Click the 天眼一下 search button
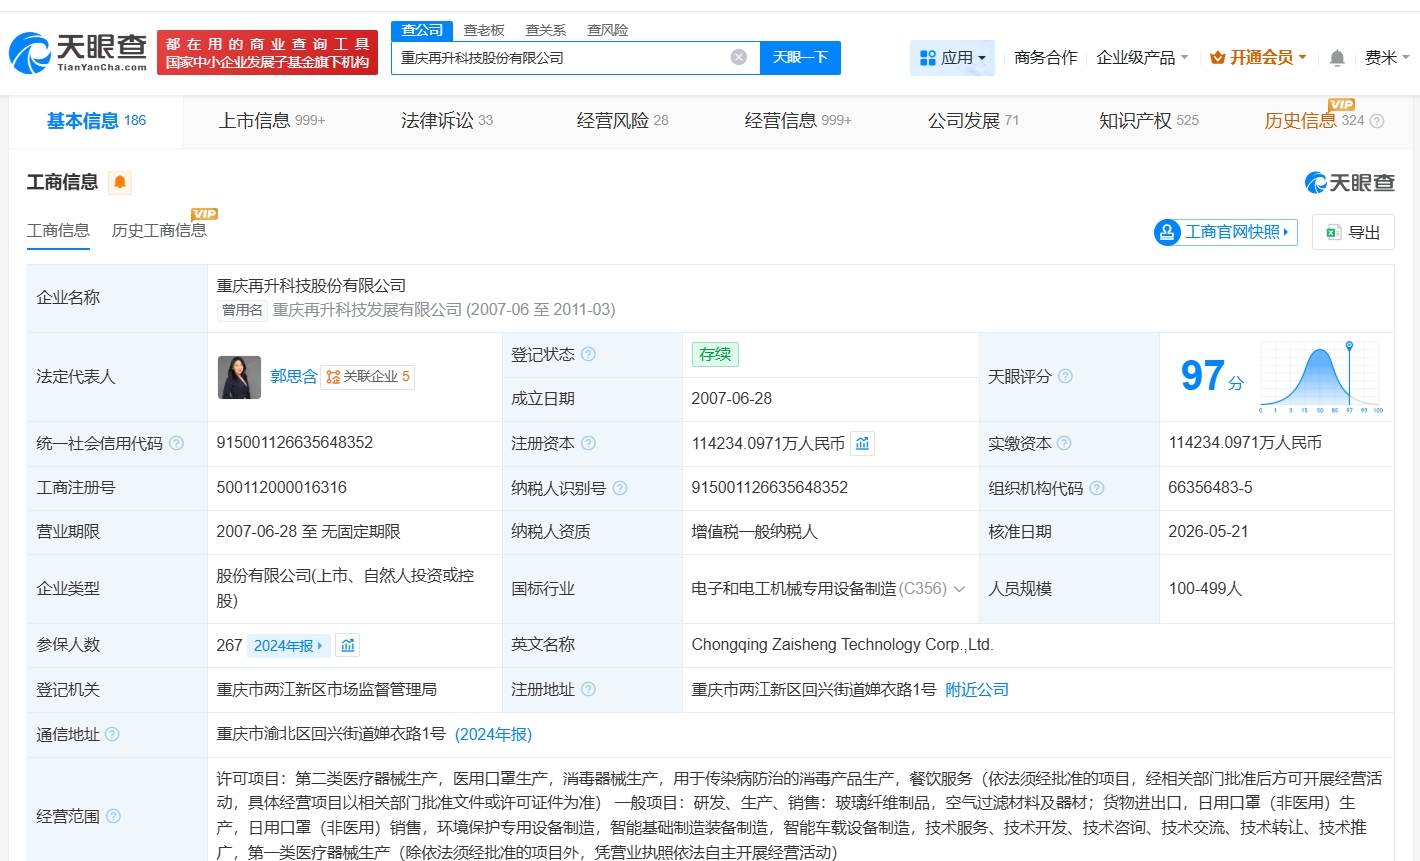The height and width of the screenshot is (861, 1420). point(800,58)
